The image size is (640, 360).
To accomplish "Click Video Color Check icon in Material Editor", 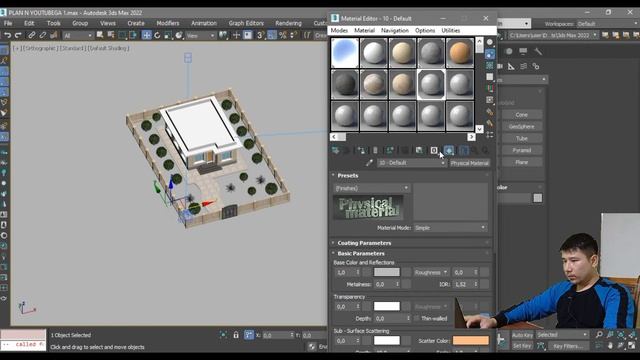I will tap(490, 88).
